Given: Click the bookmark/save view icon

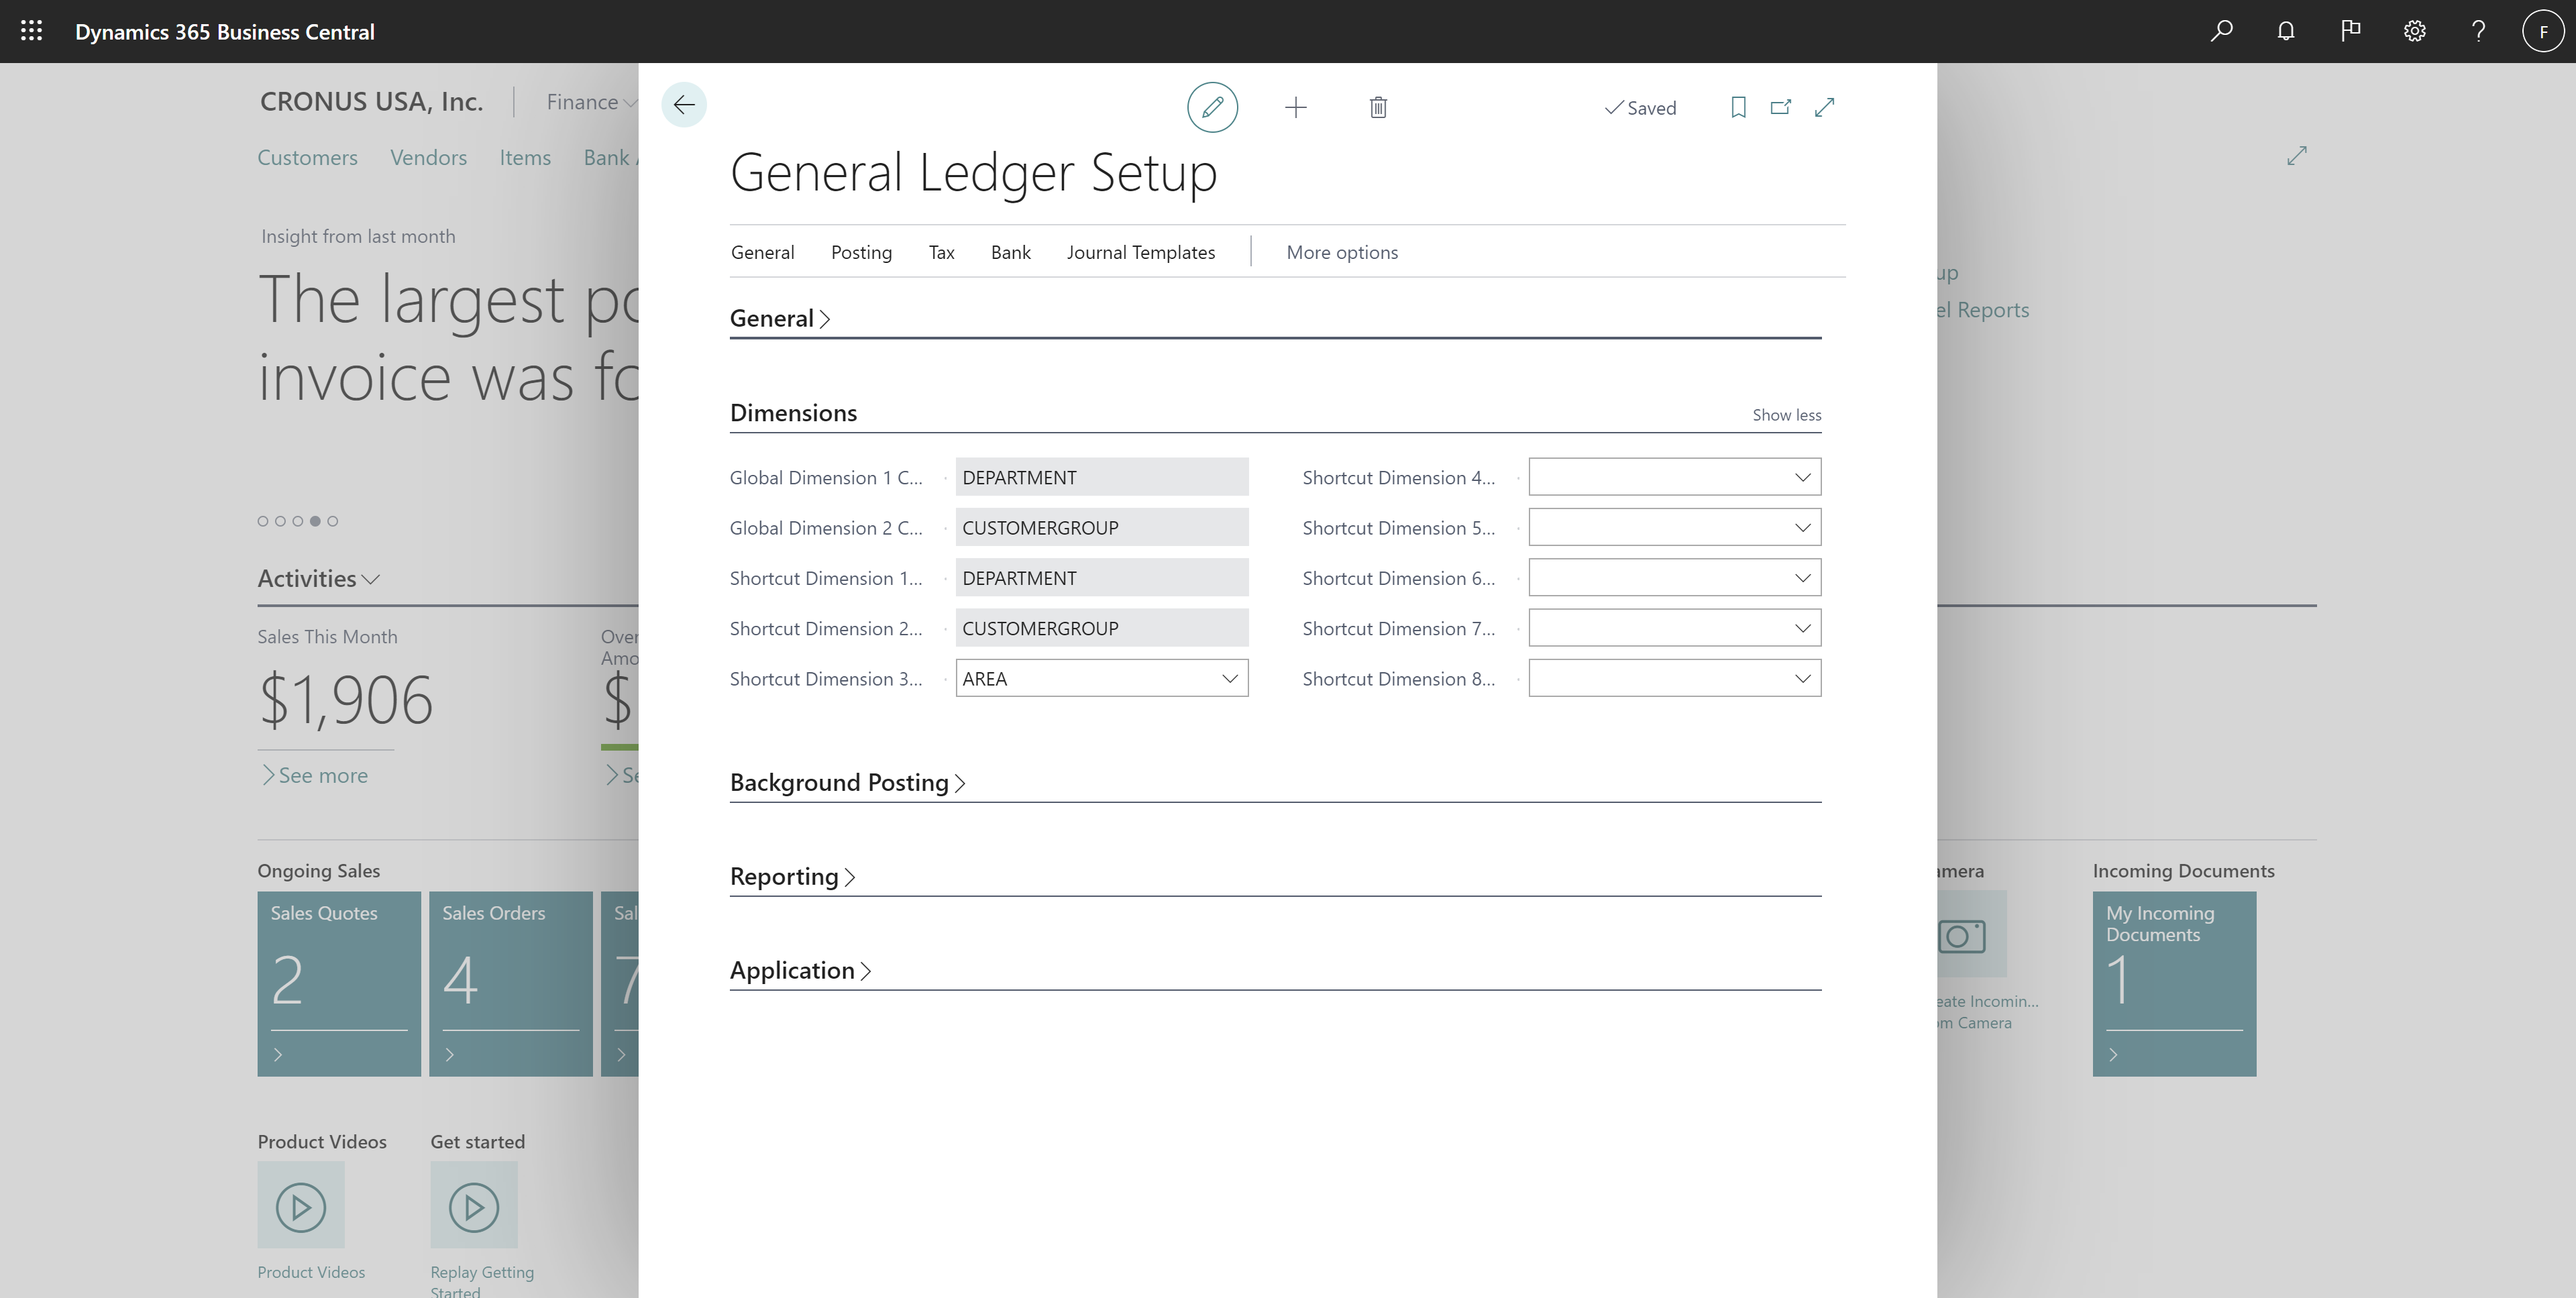Looking at the screenshot, I should pos(1737,106).
